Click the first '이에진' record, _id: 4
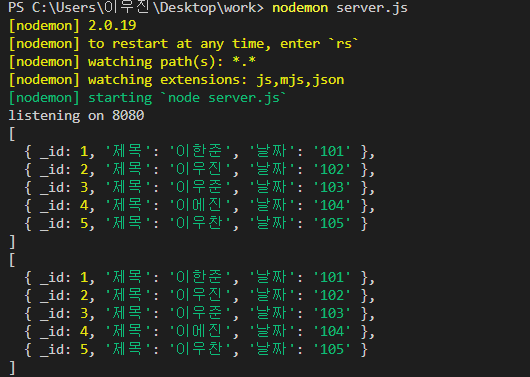Viewport: 530px width, 377px height. (x=199, y=205)
